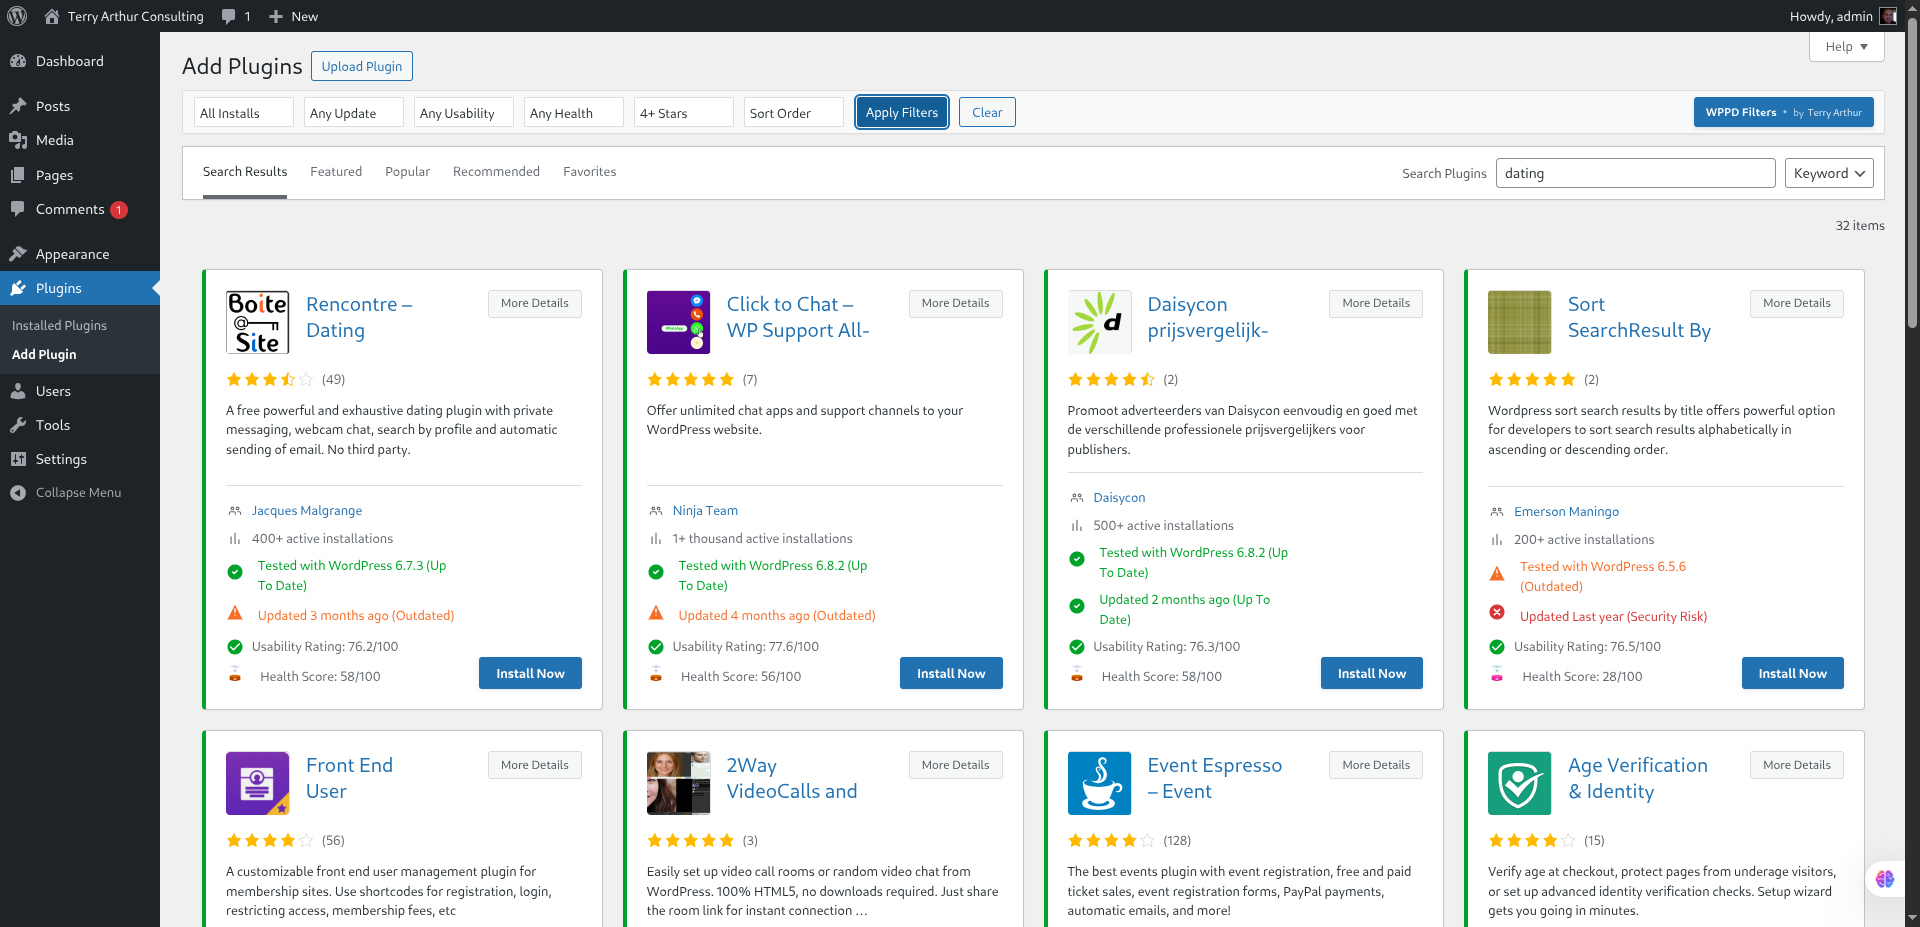Open author link Emerson Maningo
The height and width of the screenshot is (927, 1920).
1566,512
